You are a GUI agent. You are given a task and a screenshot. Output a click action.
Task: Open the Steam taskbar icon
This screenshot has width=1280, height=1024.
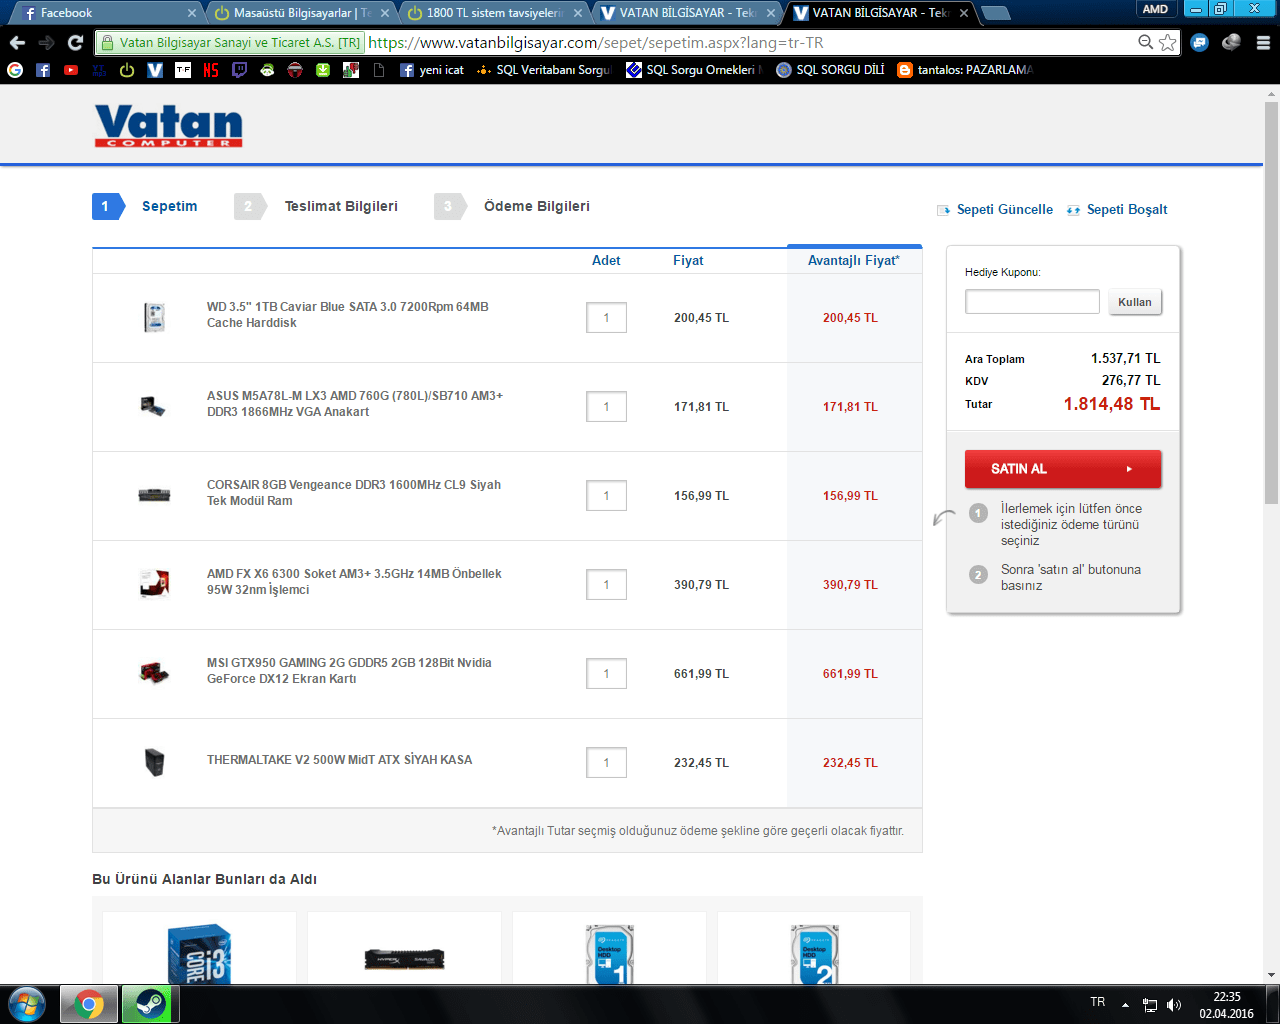[146, 1004]
